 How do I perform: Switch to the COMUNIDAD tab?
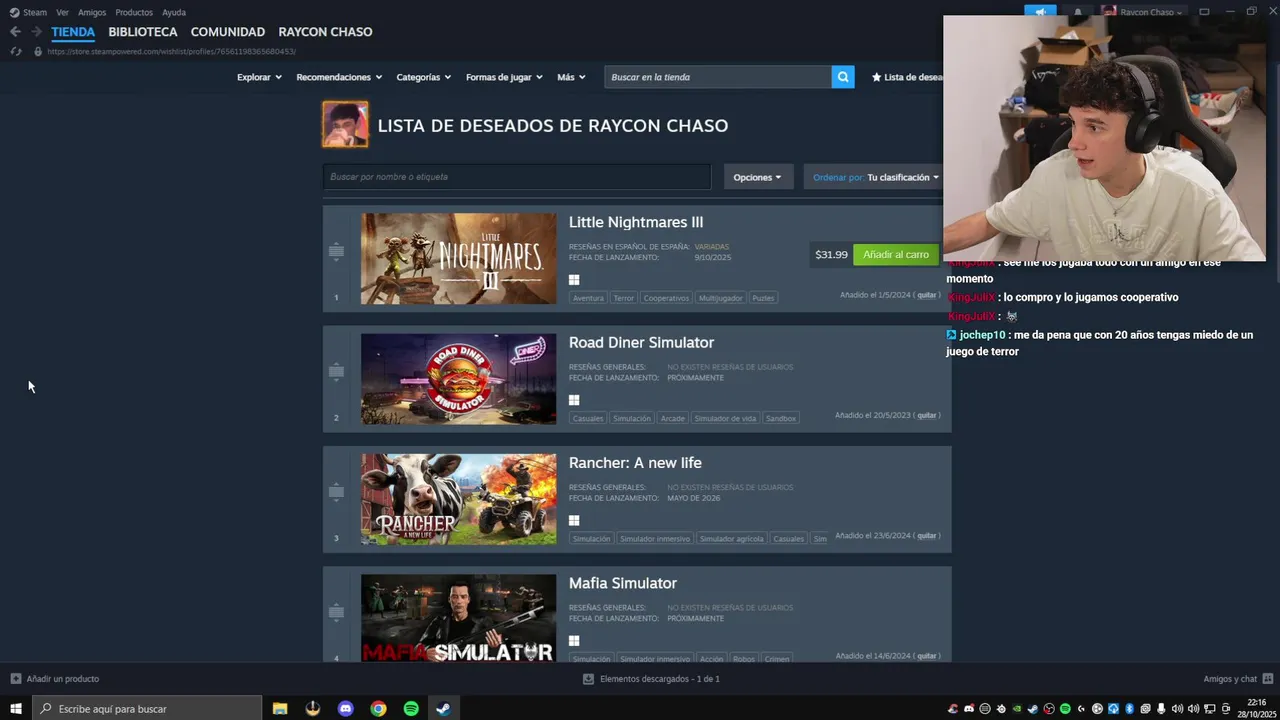tap(228, 32)
